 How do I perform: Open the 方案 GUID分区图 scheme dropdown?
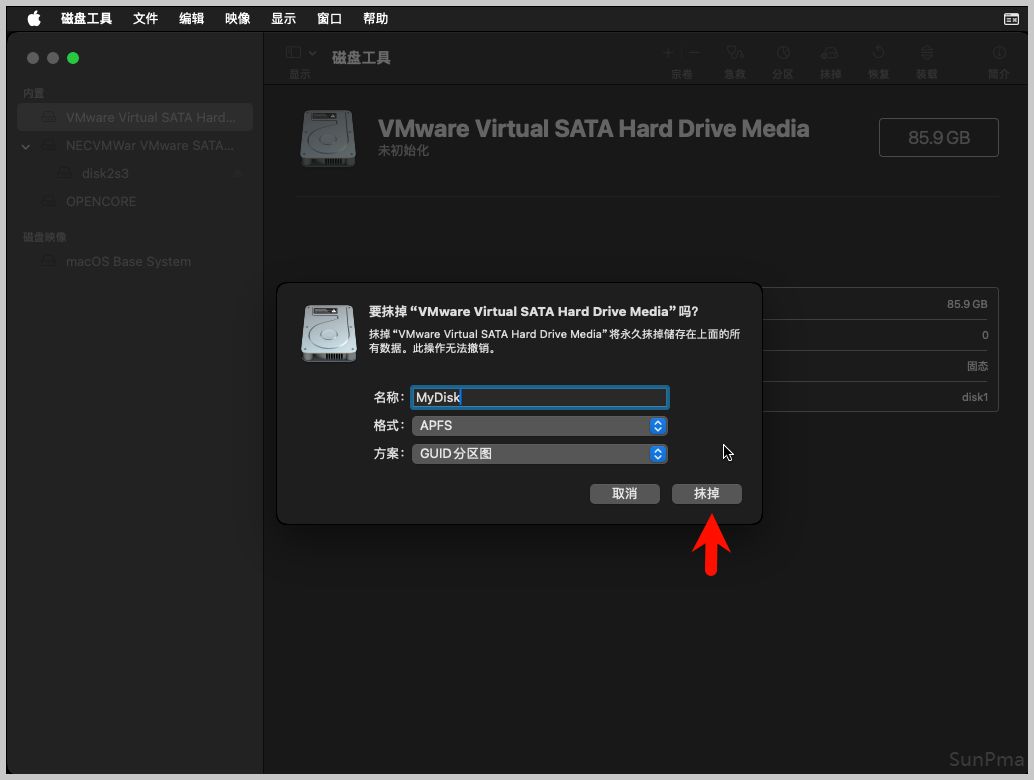[x=540, y=454]
